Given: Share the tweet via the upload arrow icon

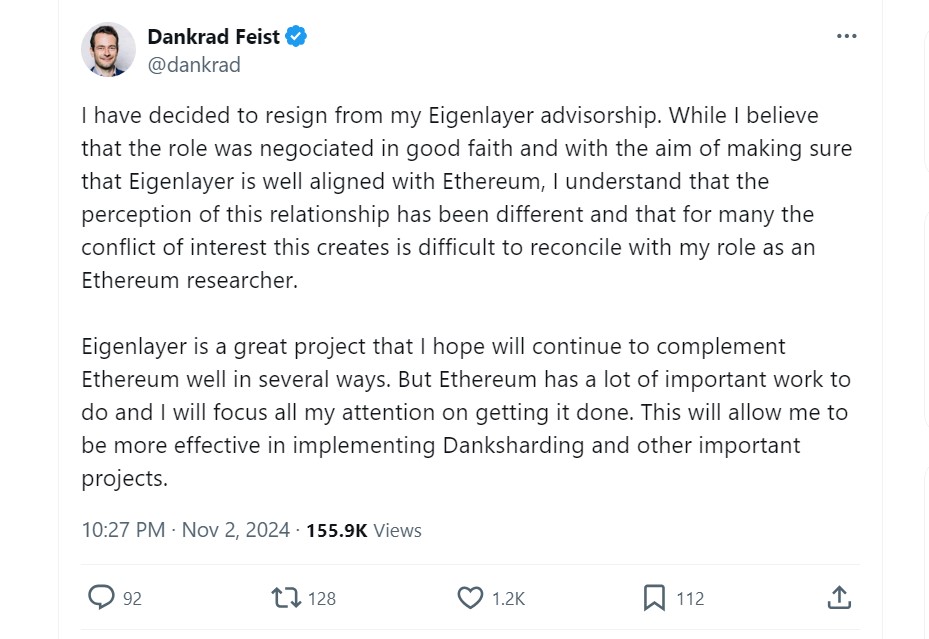Looking at the screenshot, I should click(x=839, y=598).
